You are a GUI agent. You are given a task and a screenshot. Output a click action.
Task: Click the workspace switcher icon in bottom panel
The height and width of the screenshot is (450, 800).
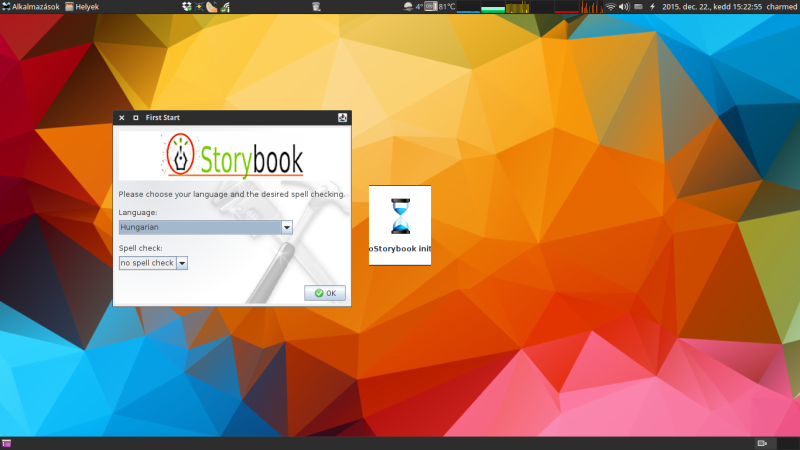point(762,443)
